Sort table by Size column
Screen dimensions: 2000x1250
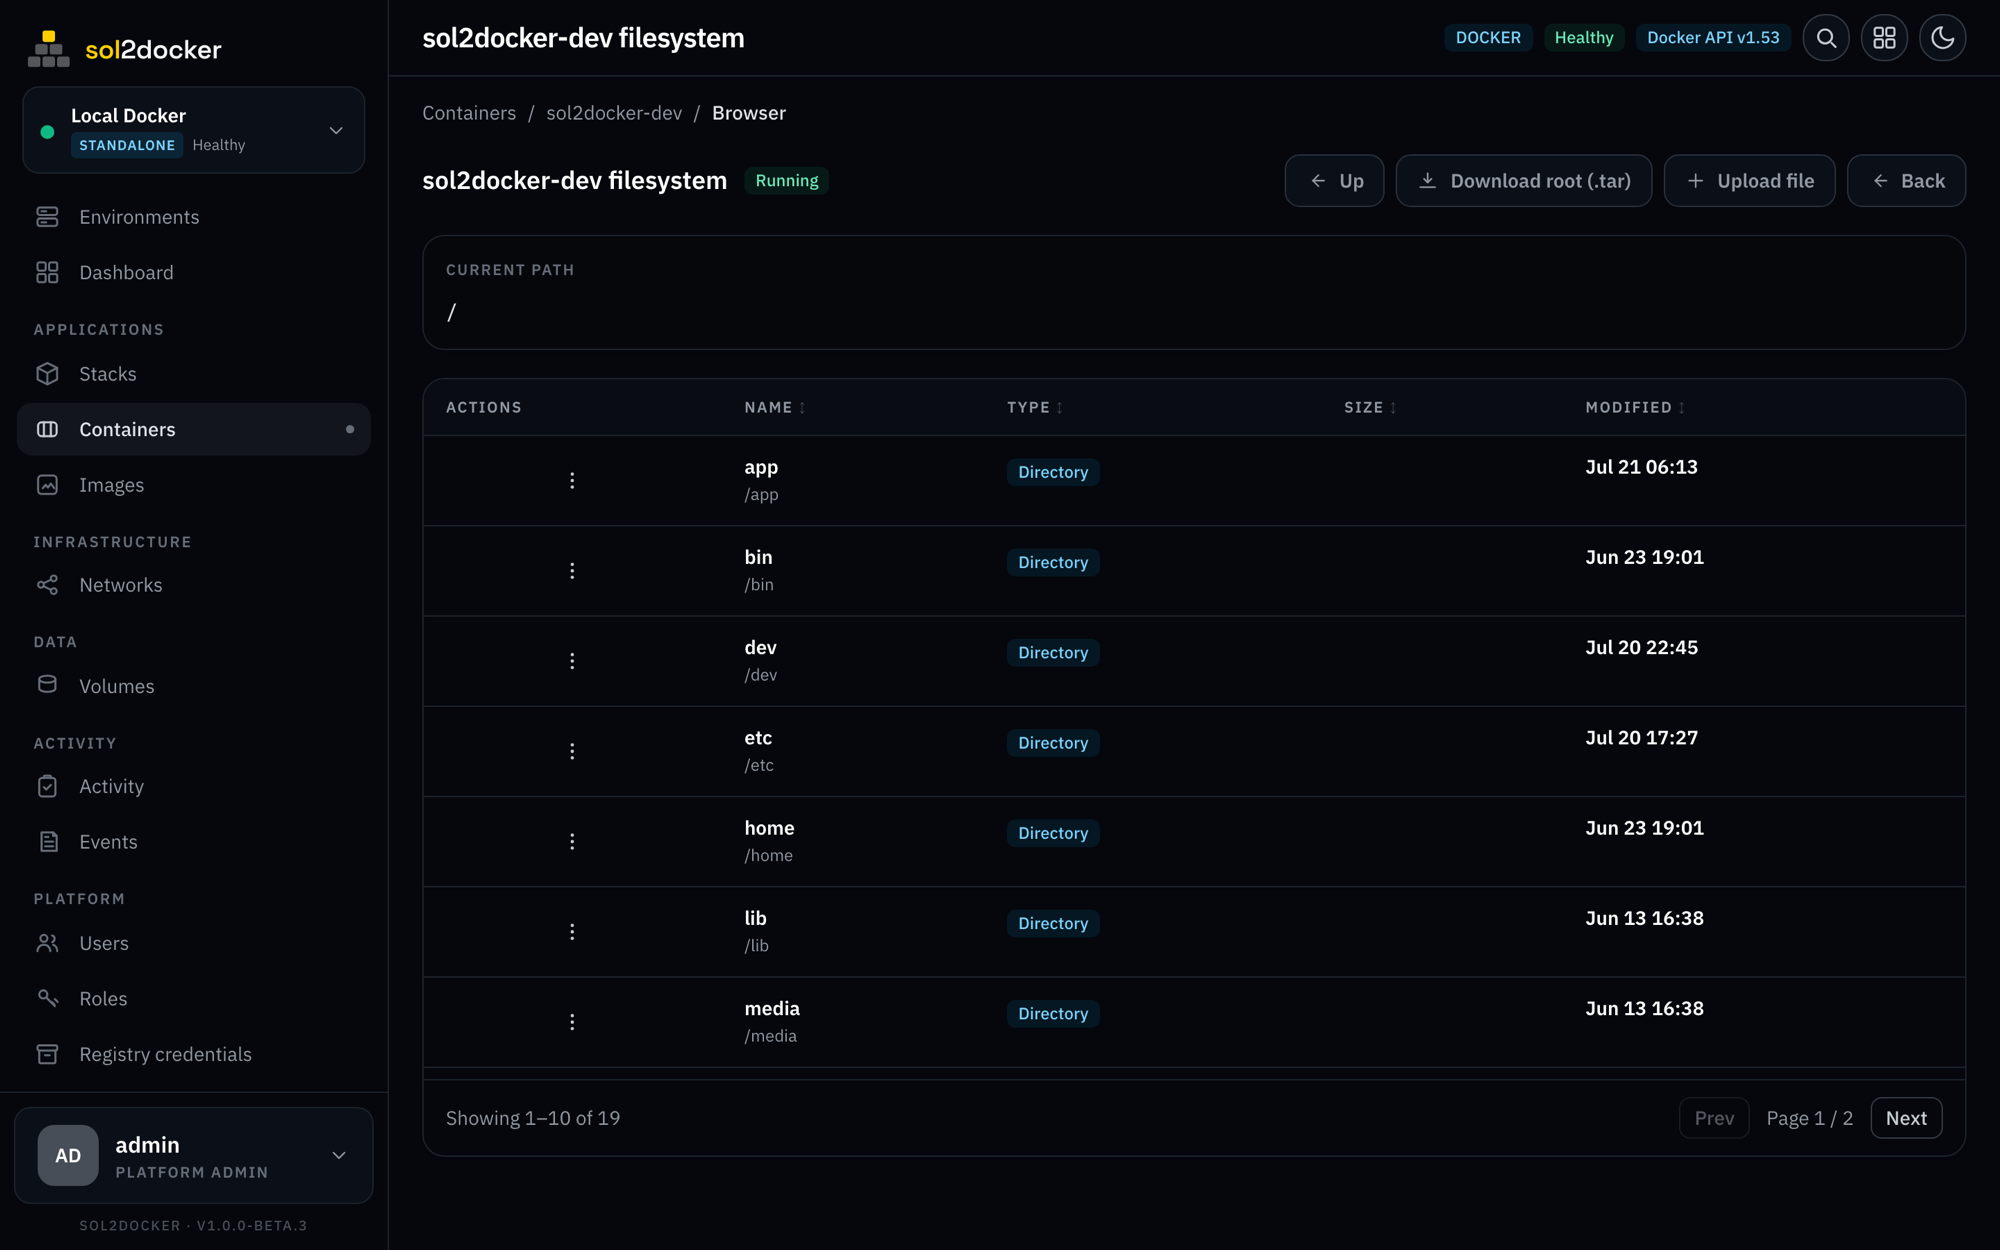pos(1370,407)
